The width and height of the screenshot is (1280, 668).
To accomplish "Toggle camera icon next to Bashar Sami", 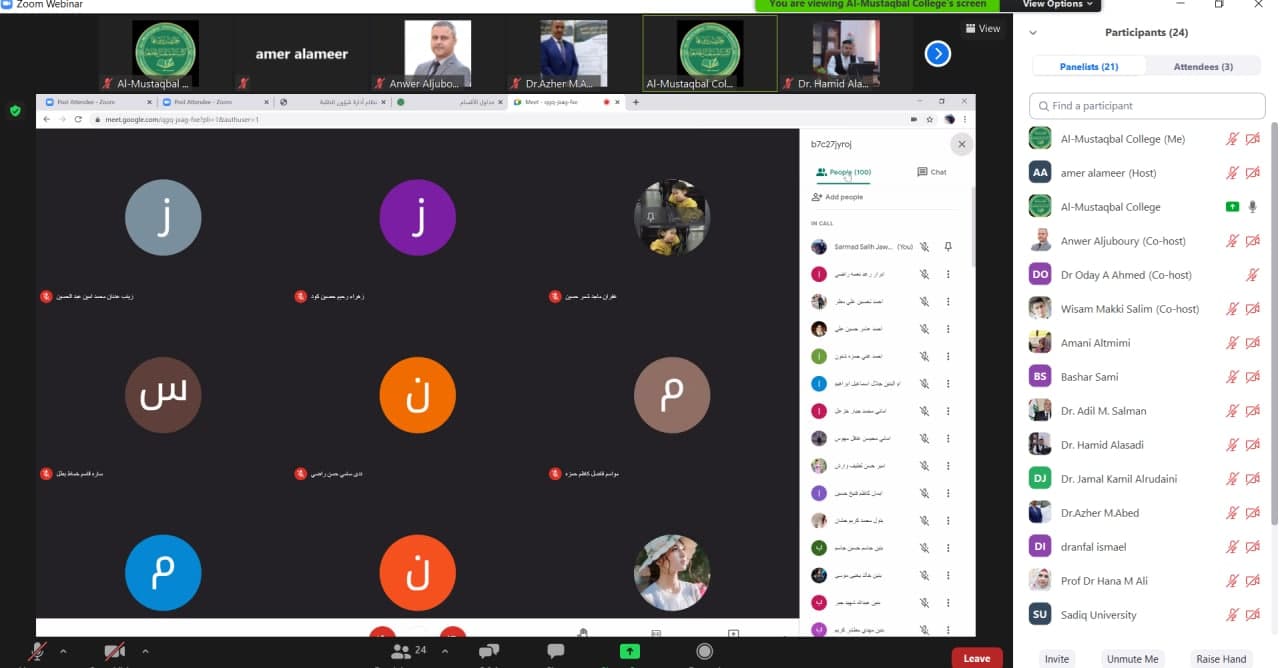I will click(1252, 377).
